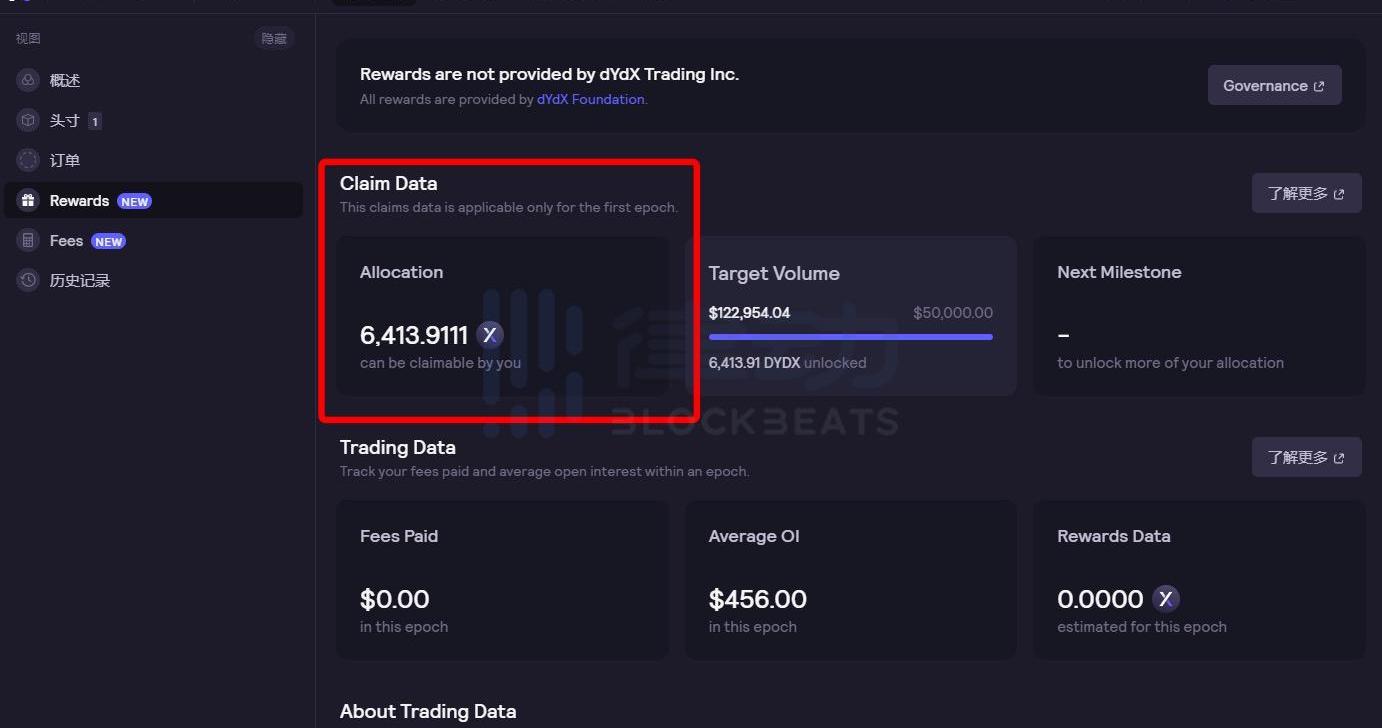This screenshot has width=1382, height=728.
Task: Select 历史记录 in the sidebar
Action: tap(80, 281)
